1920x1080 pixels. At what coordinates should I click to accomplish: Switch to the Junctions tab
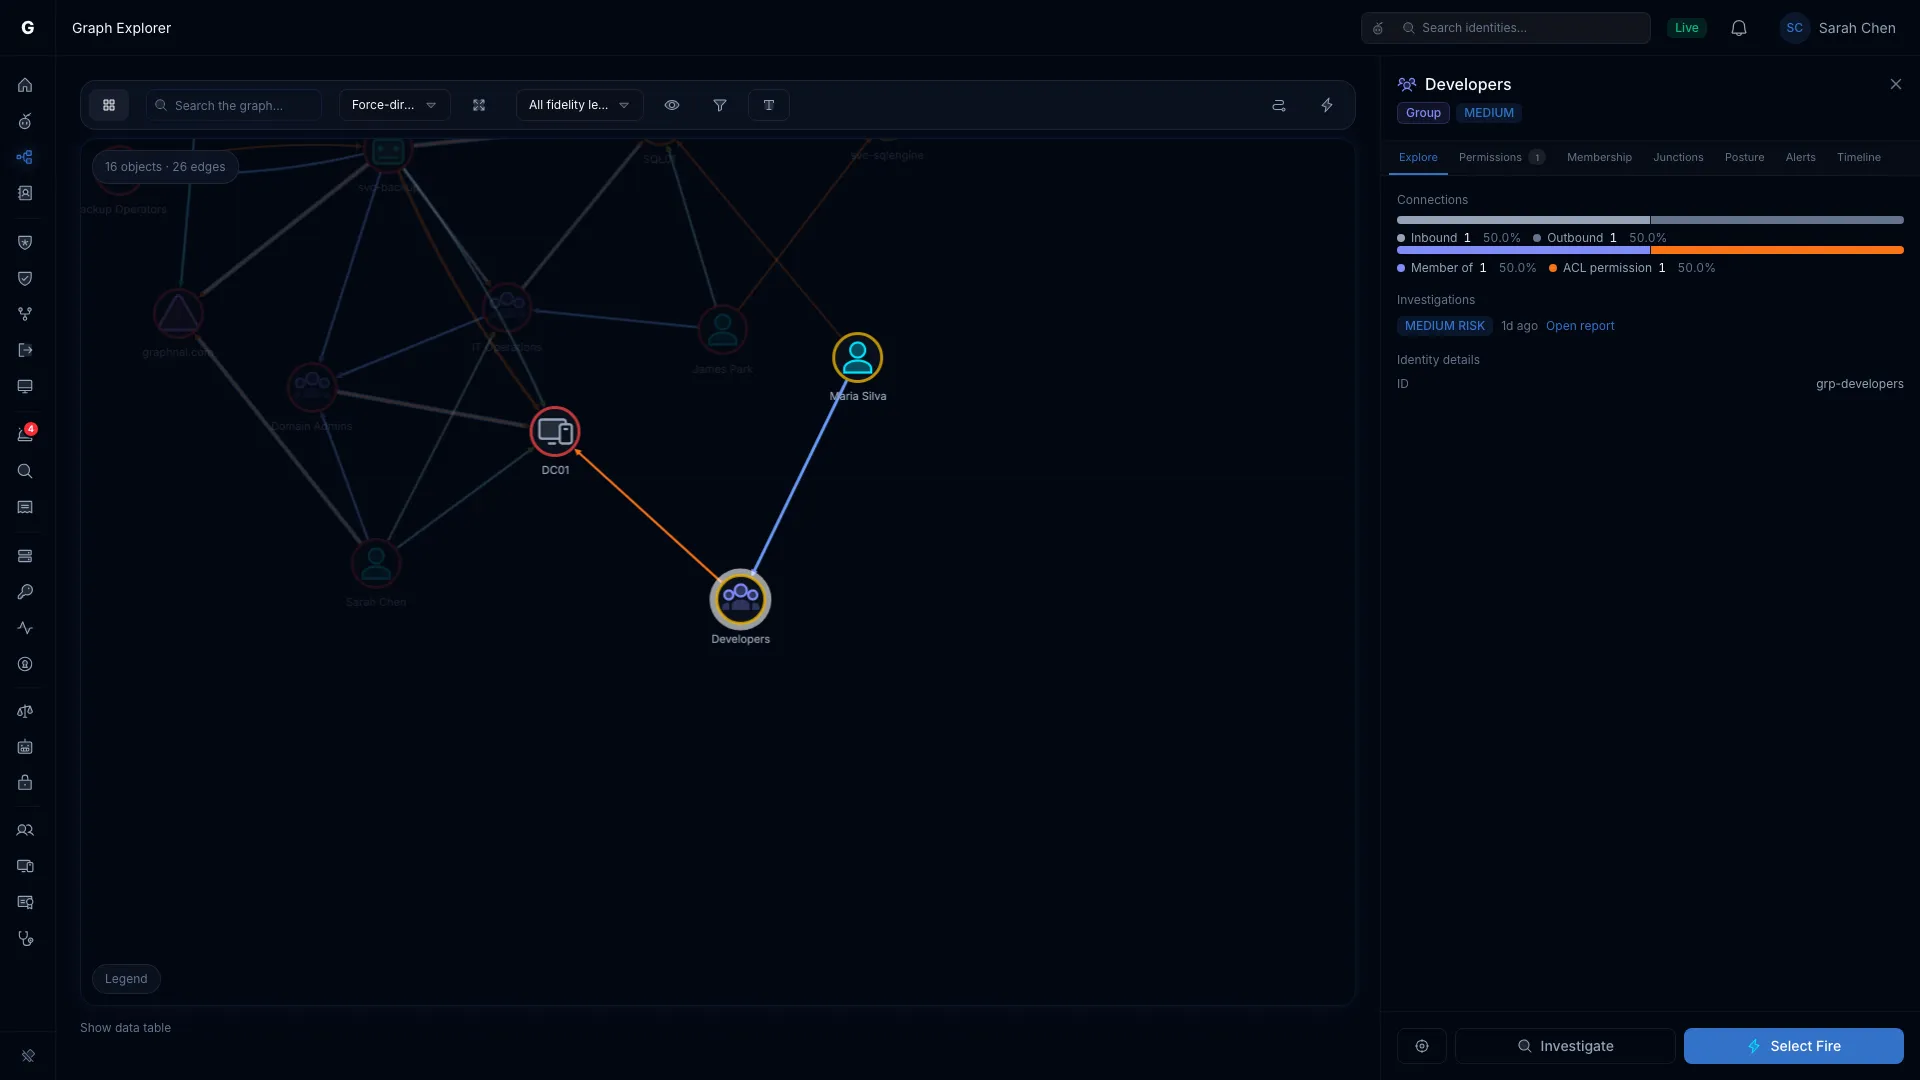1678,158
